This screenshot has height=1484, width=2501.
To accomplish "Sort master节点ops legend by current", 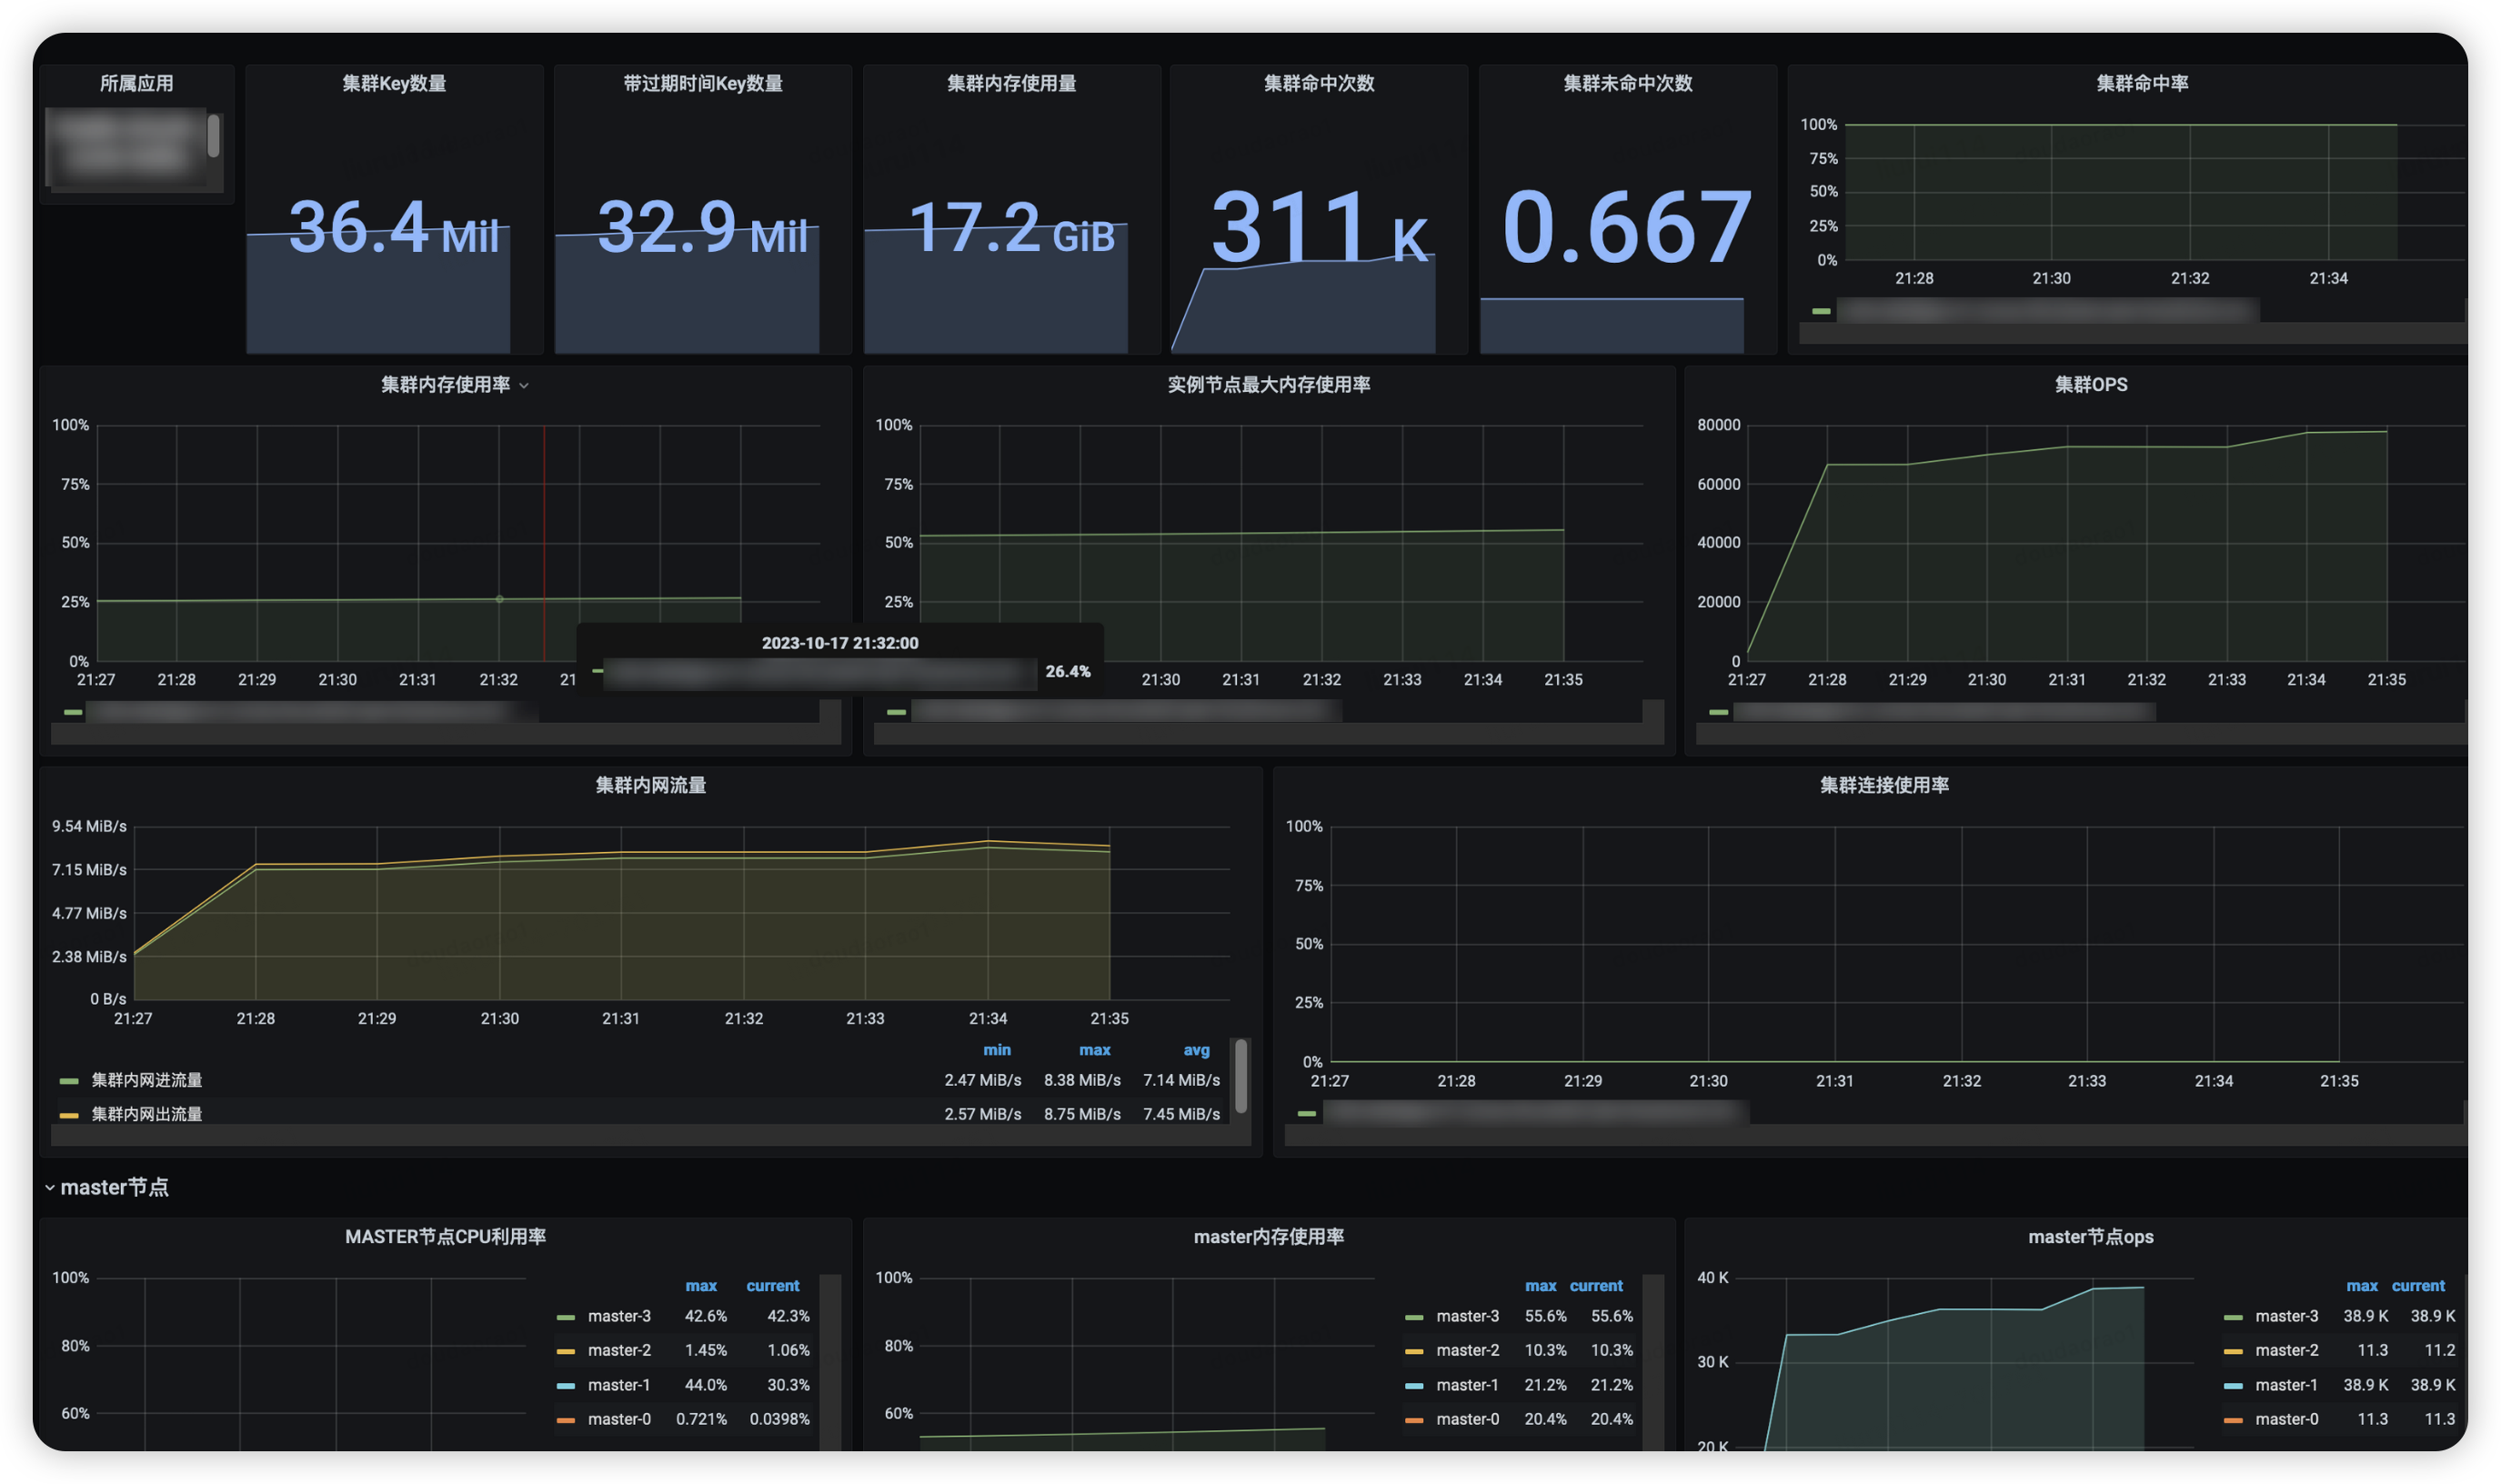I will [x=2417, y=1286].
